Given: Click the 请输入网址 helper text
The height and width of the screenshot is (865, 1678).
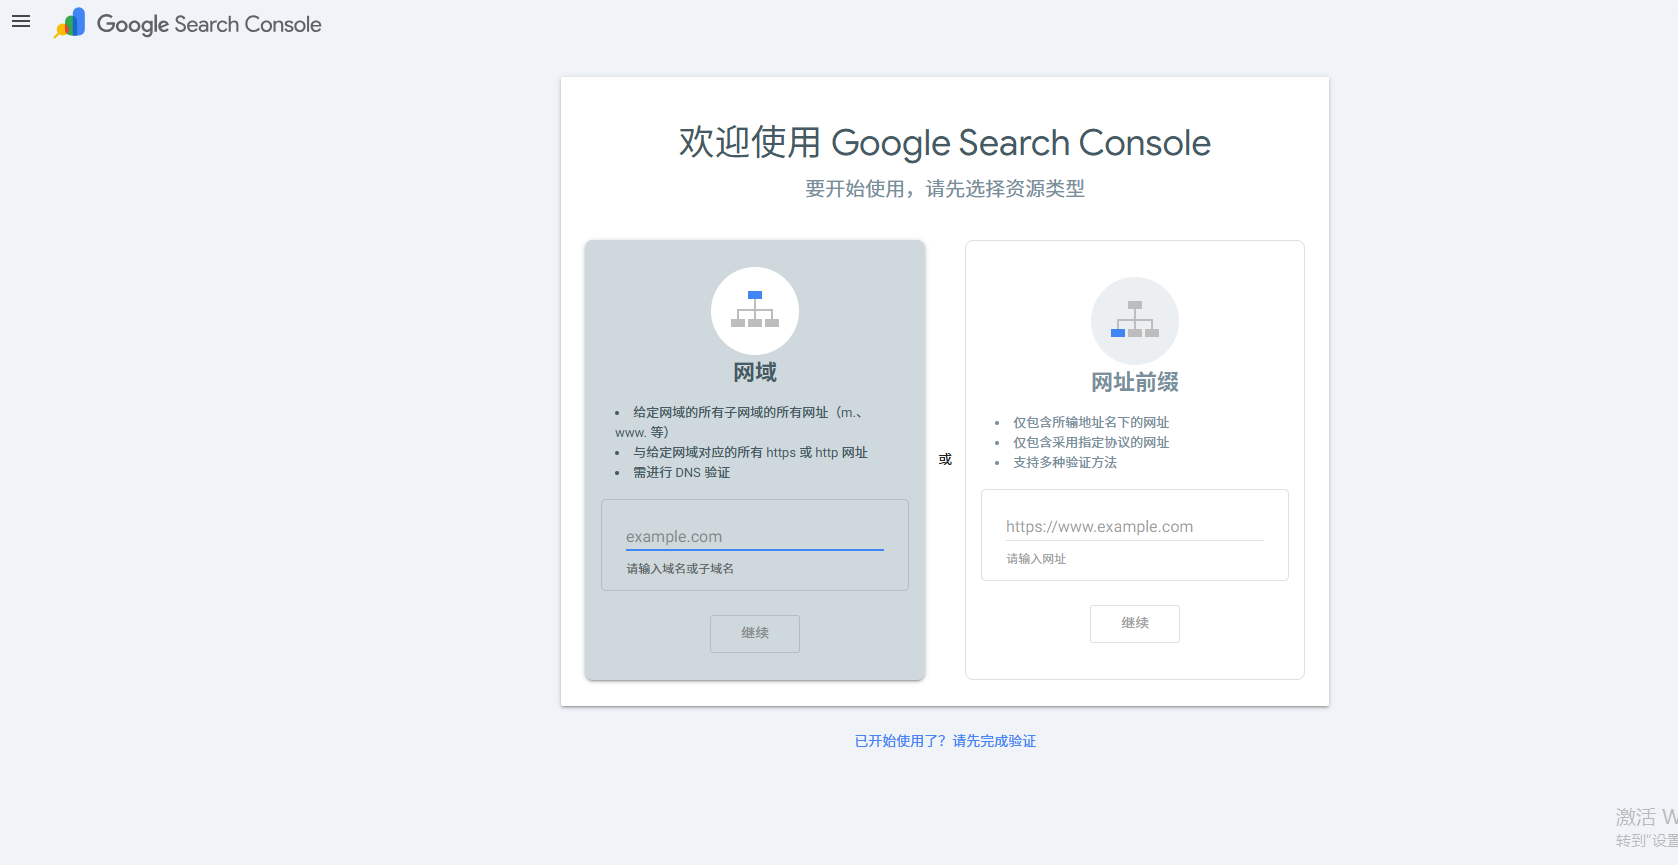Looking at the screenshot, I should coord(1036,559).
